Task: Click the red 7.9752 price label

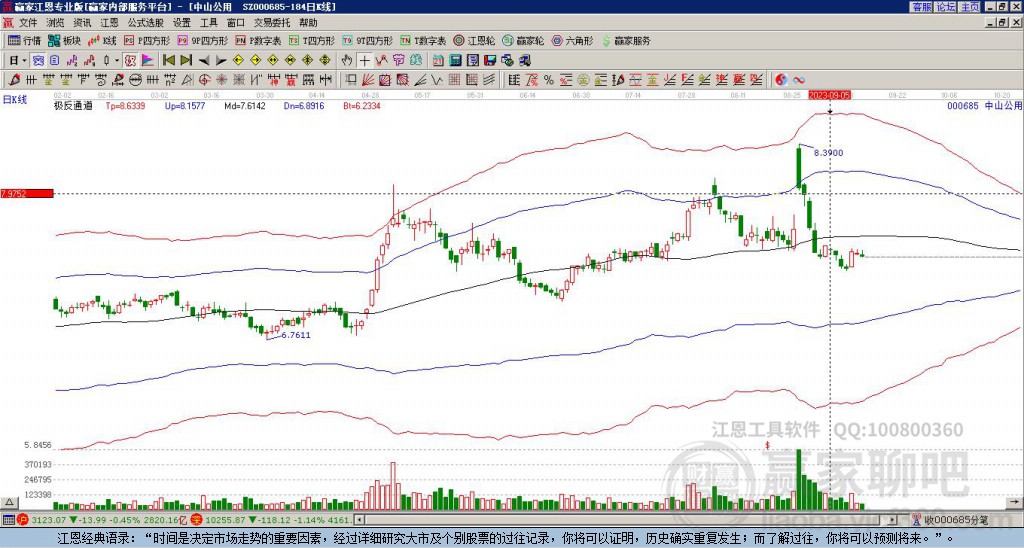Action: point(26,193)
